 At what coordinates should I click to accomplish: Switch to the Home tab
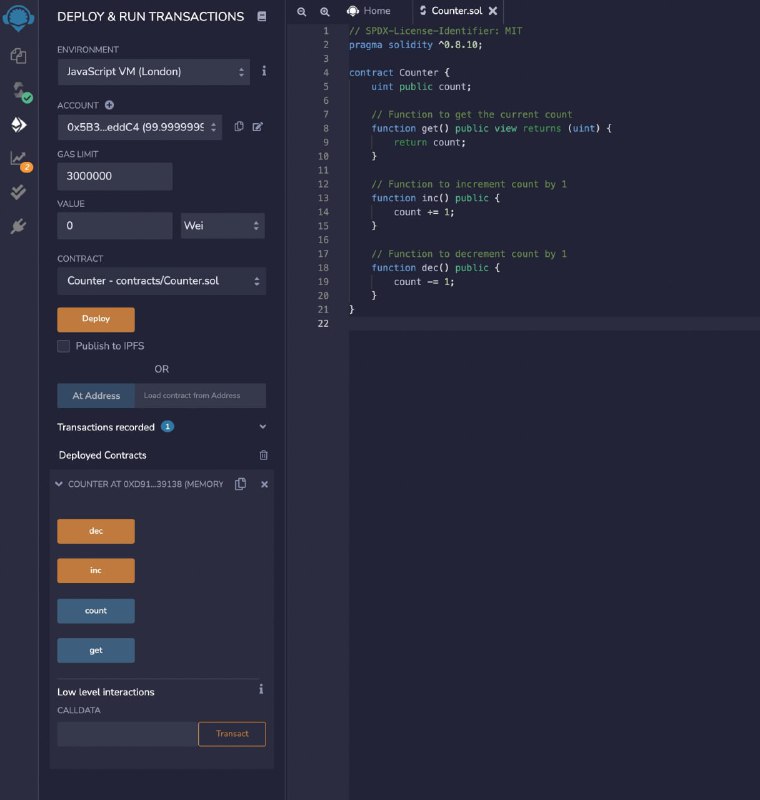click(368, 11)
